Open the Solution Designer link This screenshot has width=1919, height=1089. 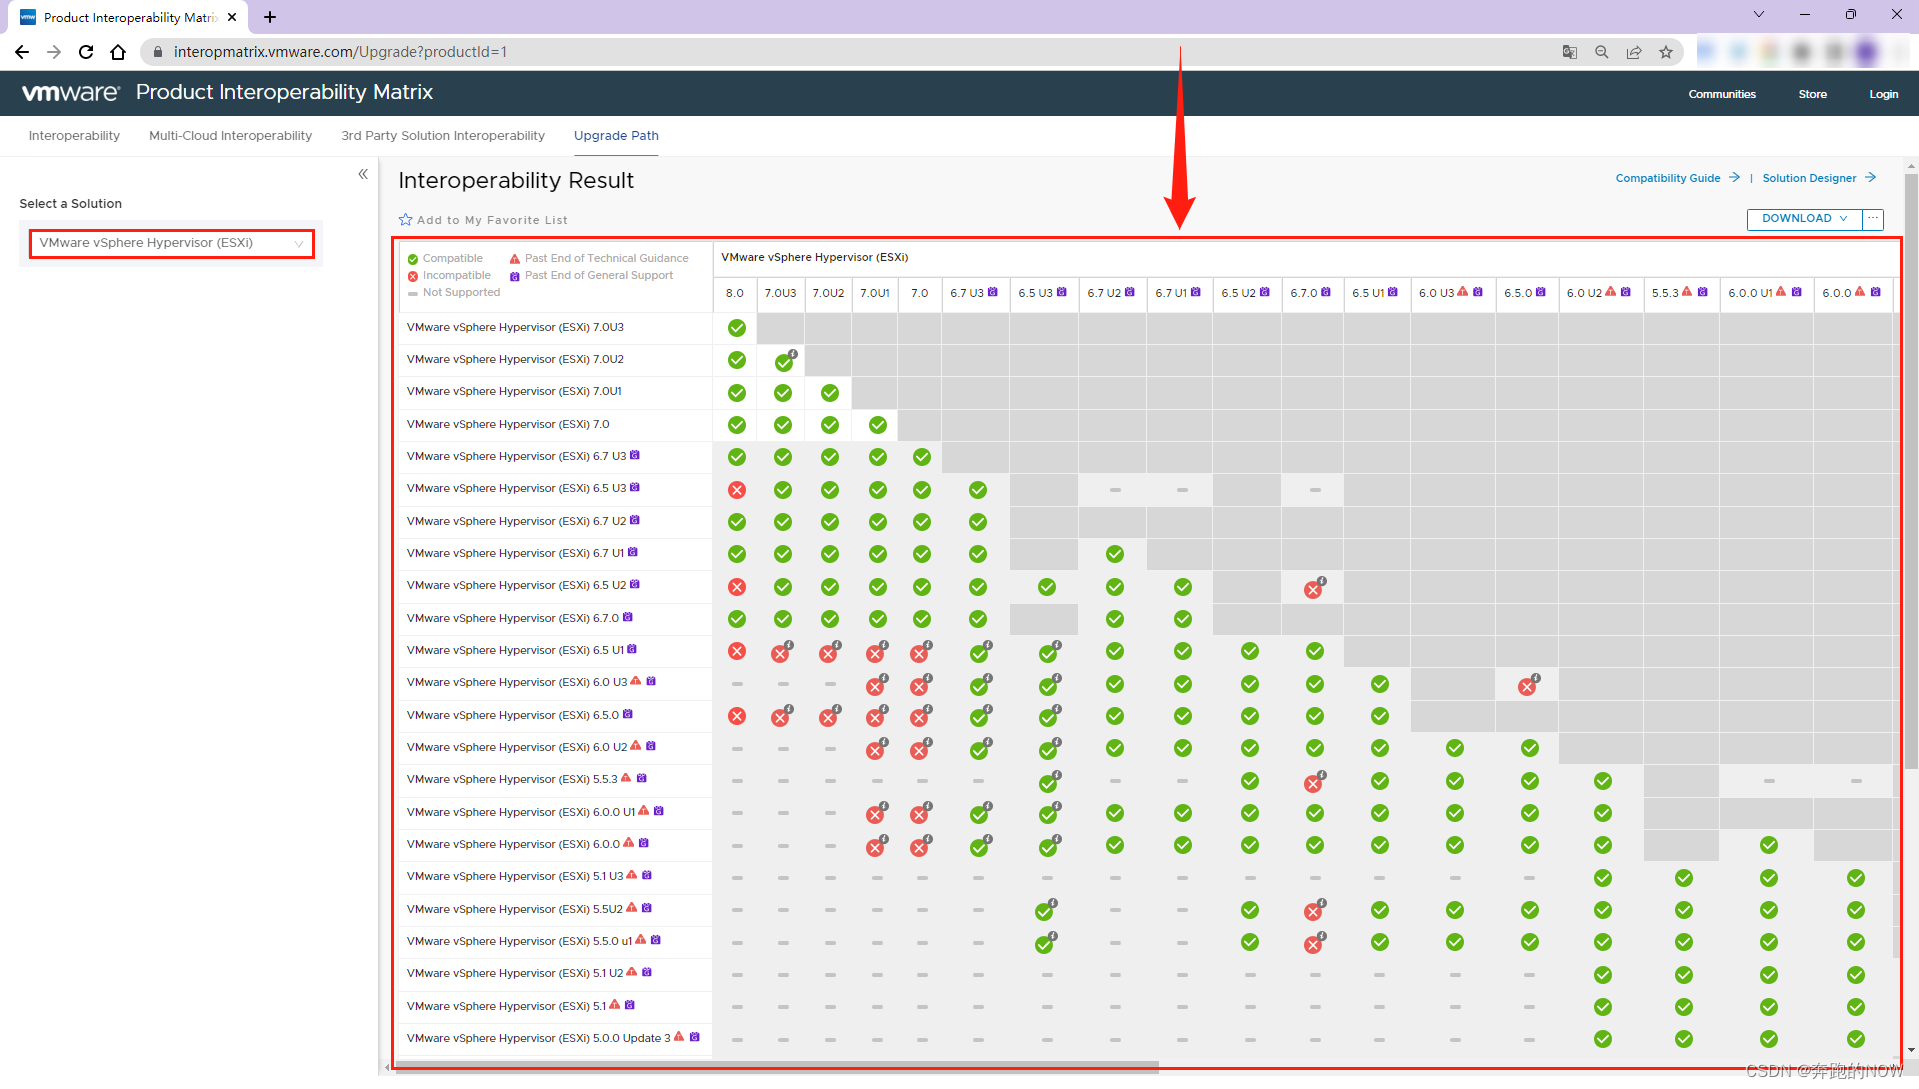[x=1819, y=178]
